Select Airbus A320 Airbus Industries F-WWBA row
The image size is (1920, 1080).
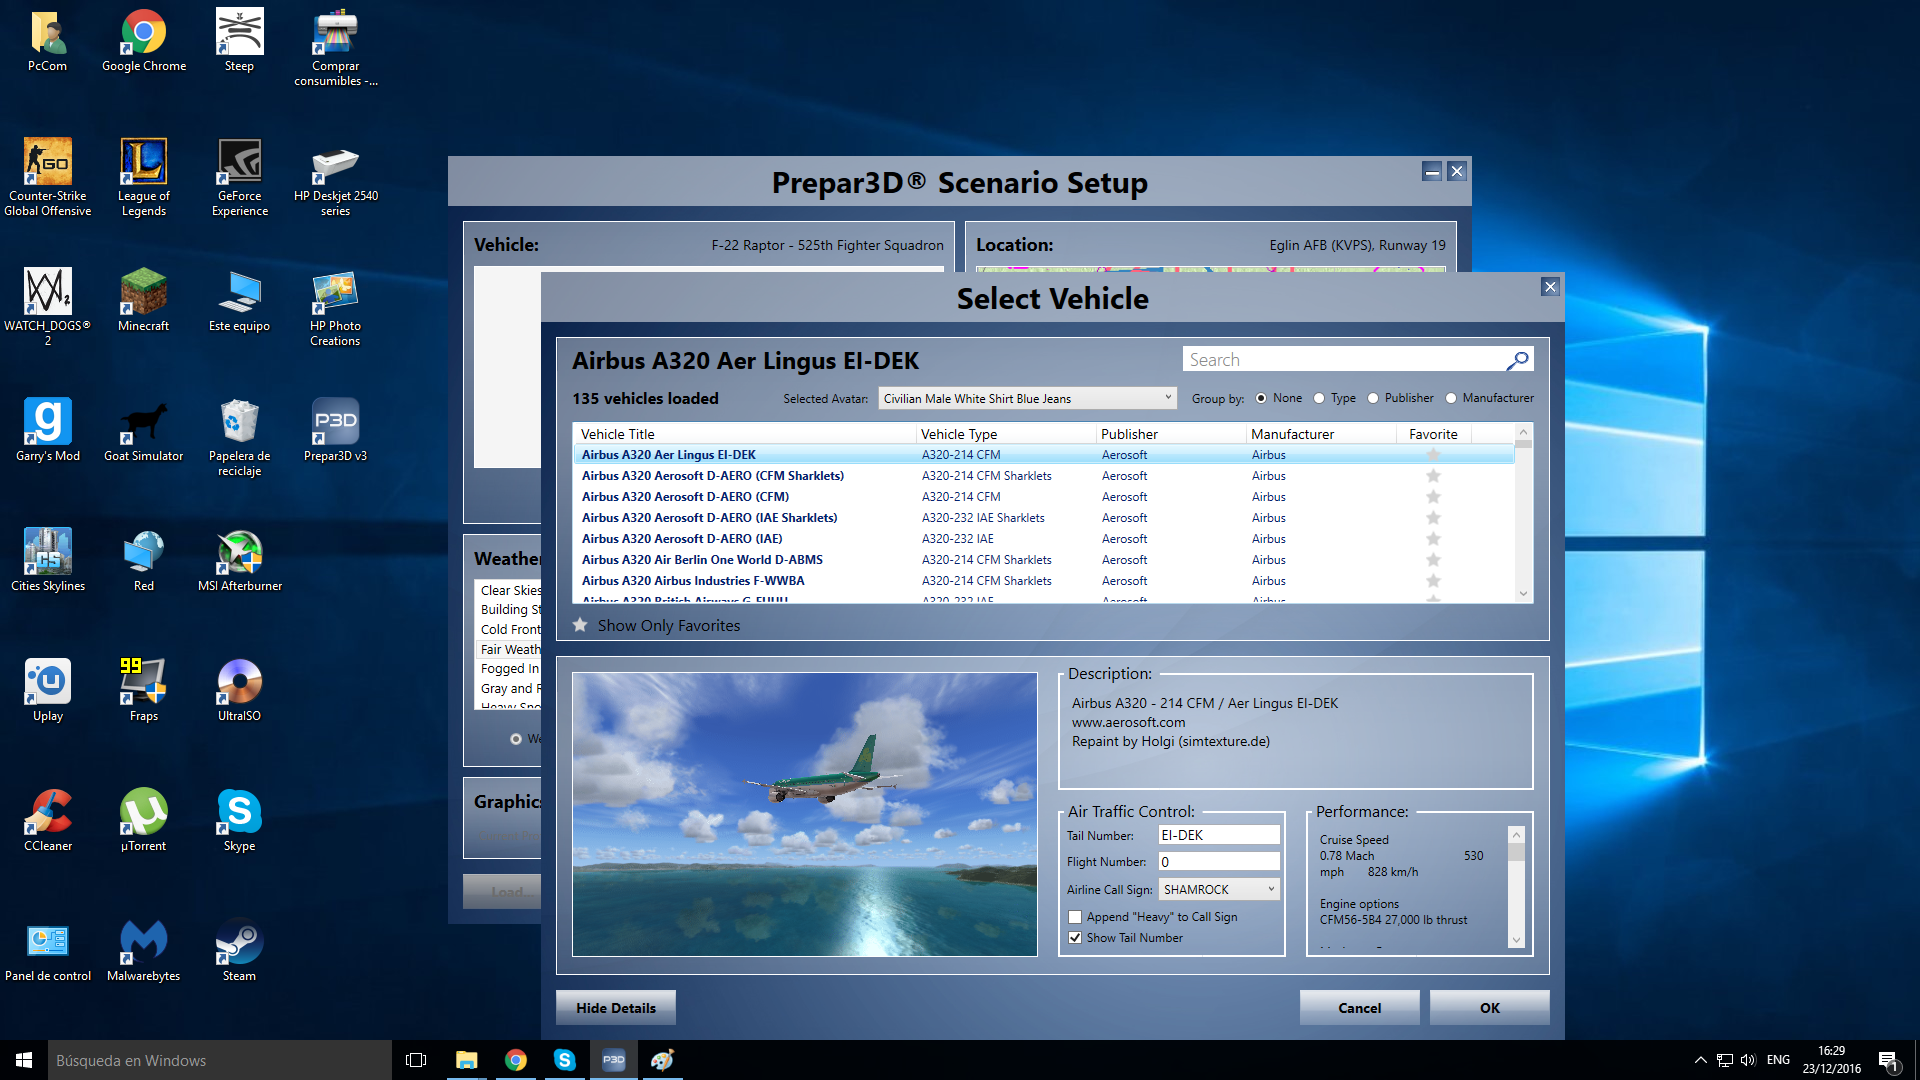click(x=1044, y=581)
